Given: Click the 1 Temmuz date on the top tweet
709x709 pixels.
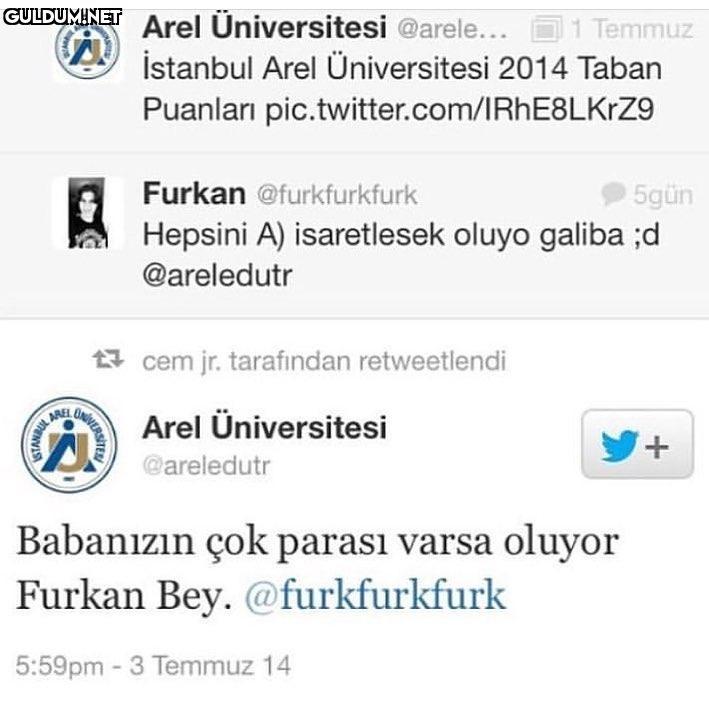Looking at the screenshot, I should (x=632, y=28).
